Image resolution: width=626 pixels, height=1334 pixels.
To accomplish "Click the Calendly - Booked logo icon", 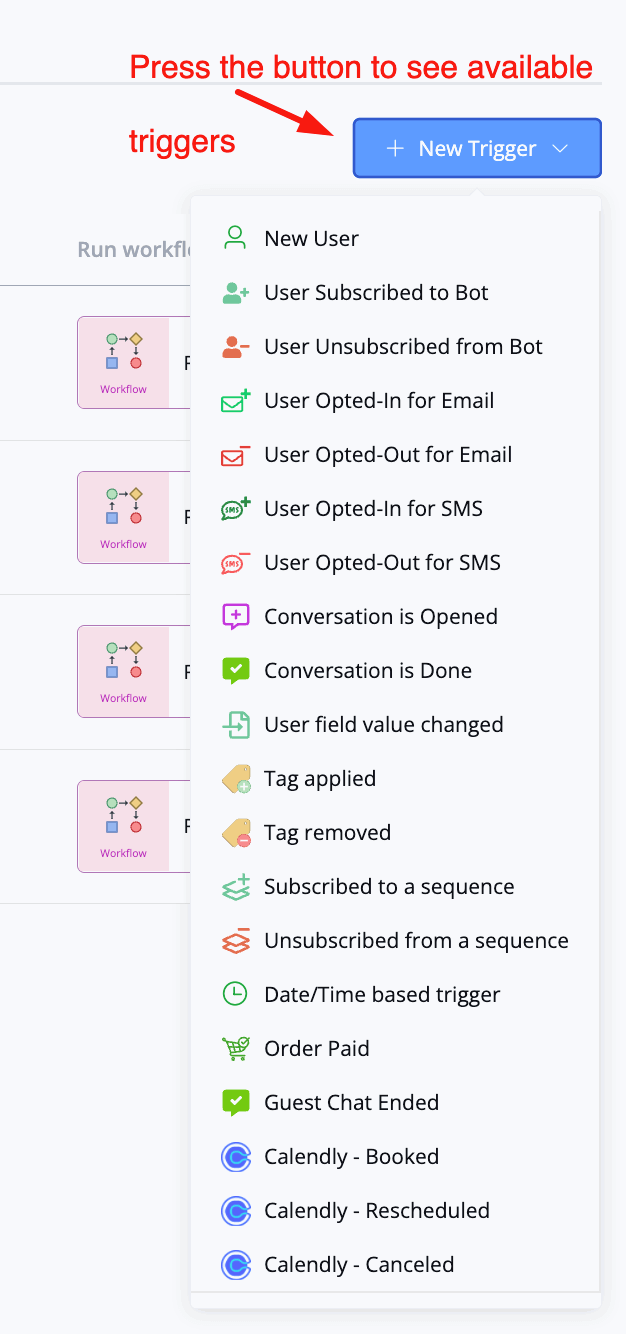I will click(235, 1157).
